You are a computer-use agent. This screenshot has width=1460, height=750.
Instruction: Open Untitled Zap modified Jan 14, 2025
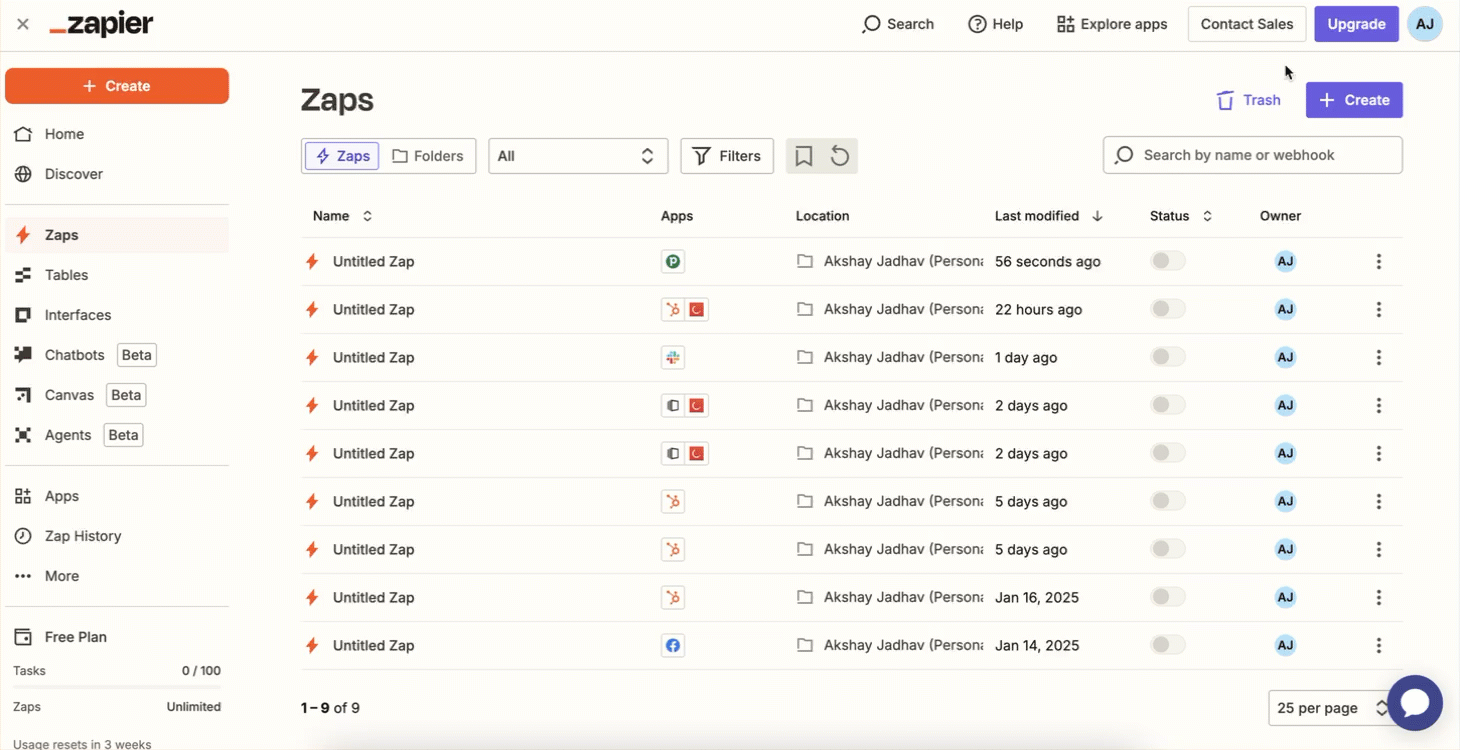click(373, 645)
